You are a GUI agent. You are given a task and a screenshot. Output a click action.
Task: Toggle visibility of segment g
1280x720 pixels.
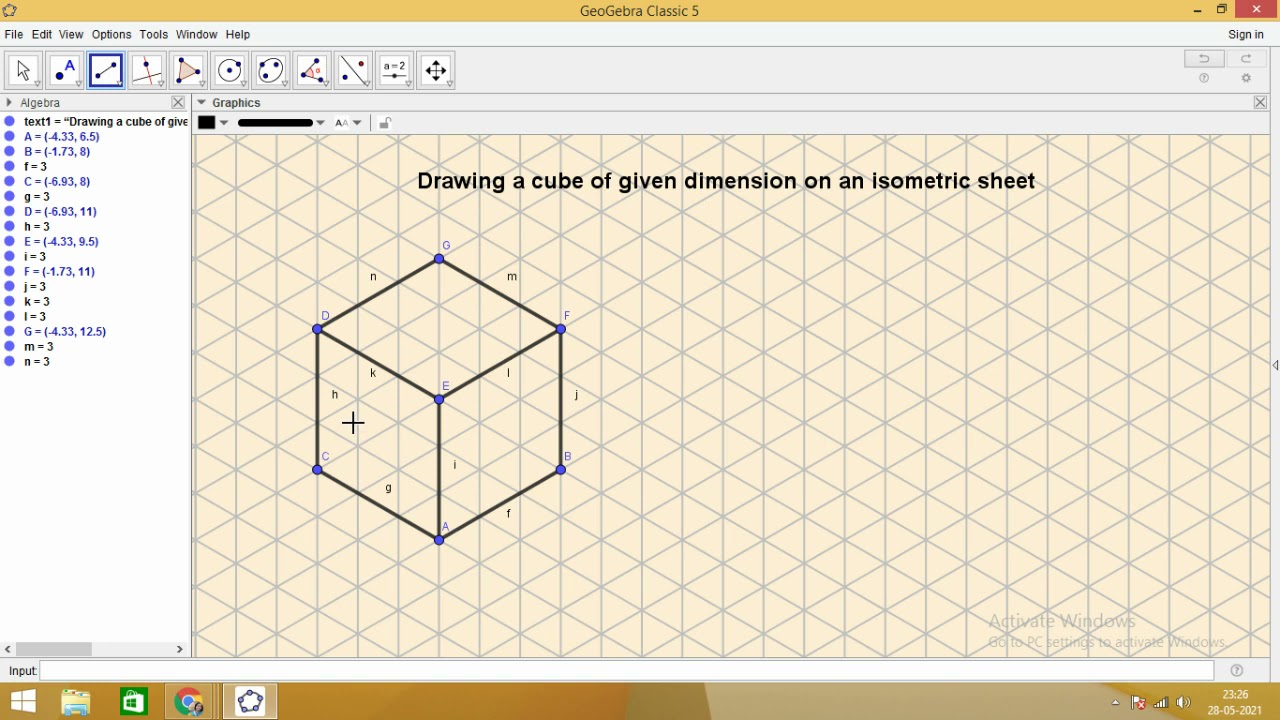[x=10, y=197]
